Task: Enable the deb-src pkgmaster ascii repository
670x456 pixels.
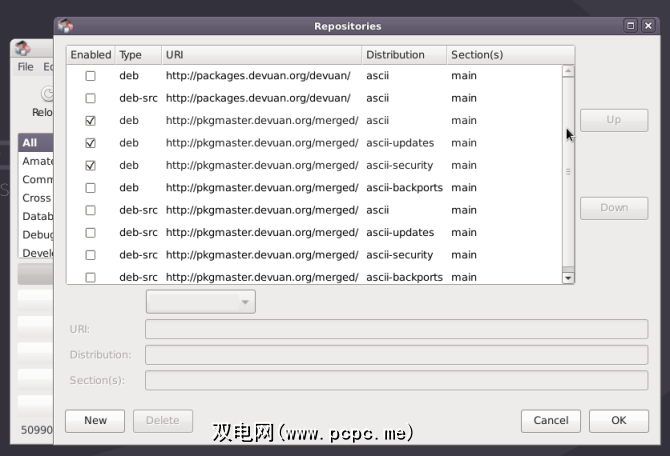Action: coord(90,210)
